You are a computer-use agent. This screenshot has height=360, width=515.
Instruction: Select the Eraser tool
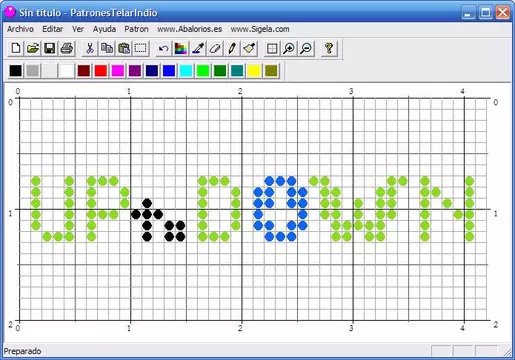click(215, 49)
